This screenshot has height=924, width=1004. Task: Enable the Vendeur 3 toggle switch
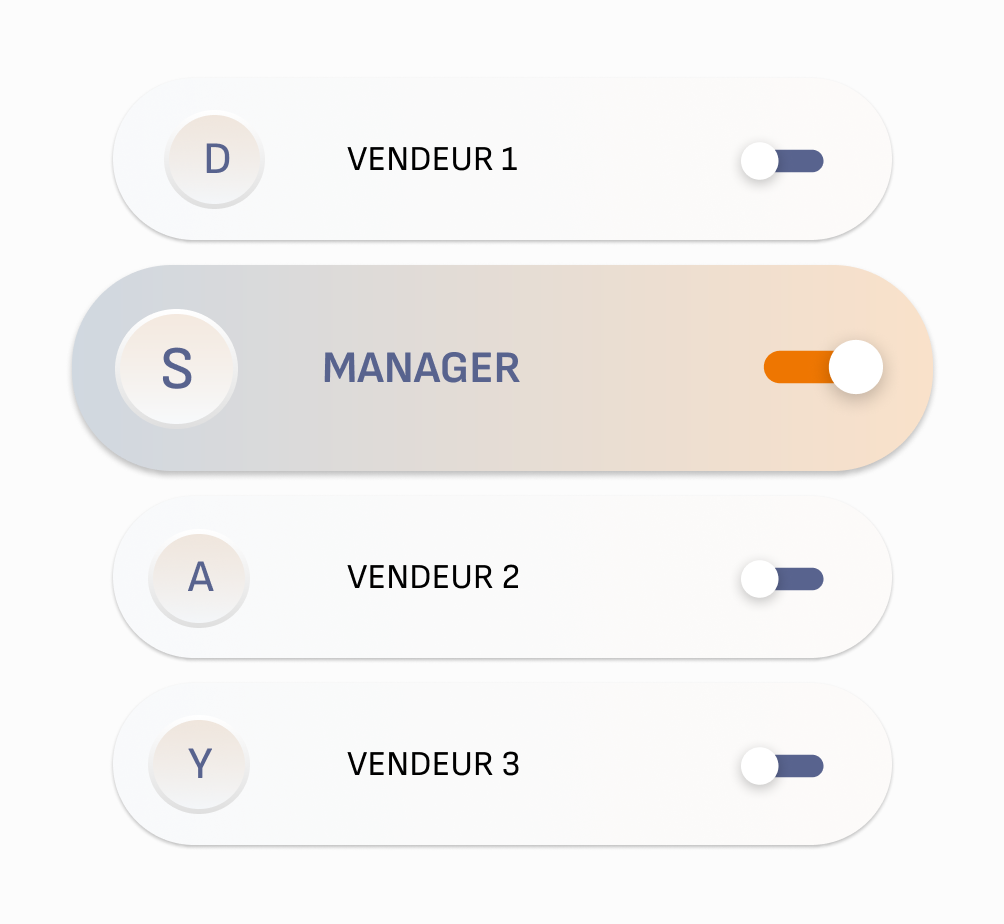coord(784,765)
